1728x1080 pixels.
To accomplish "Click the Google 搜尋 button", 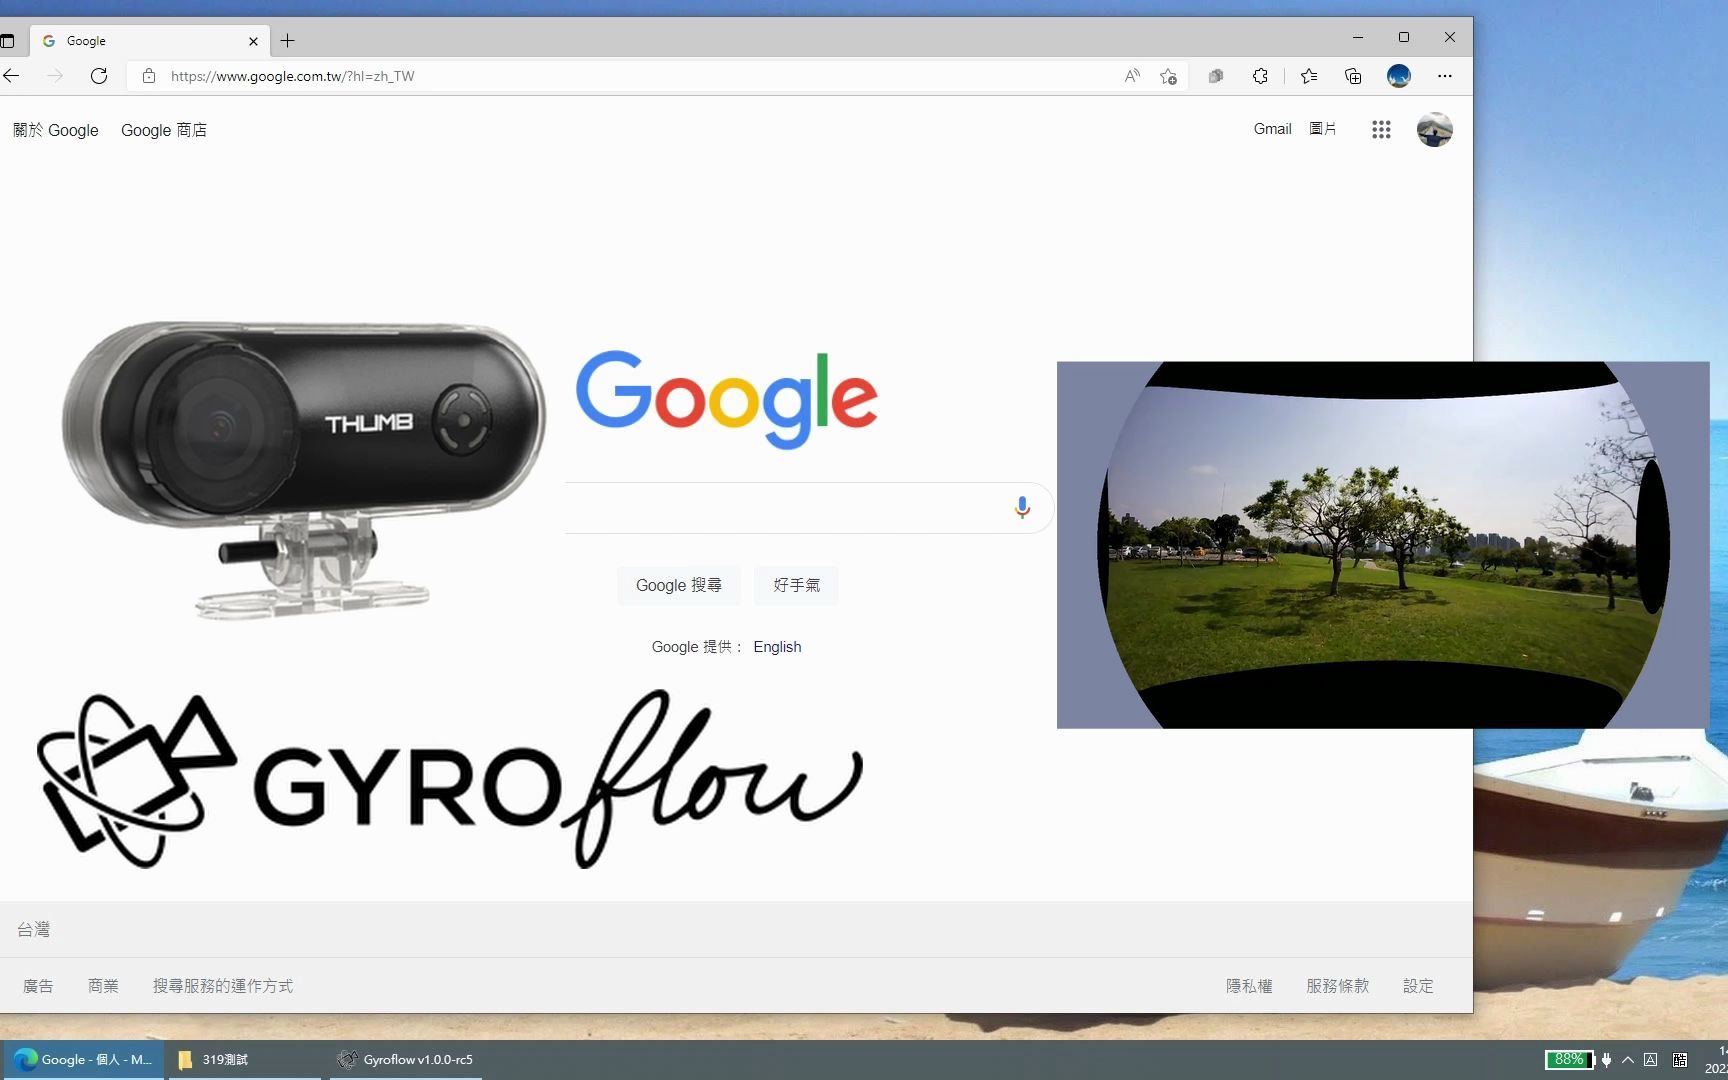I will coord(679,585).
